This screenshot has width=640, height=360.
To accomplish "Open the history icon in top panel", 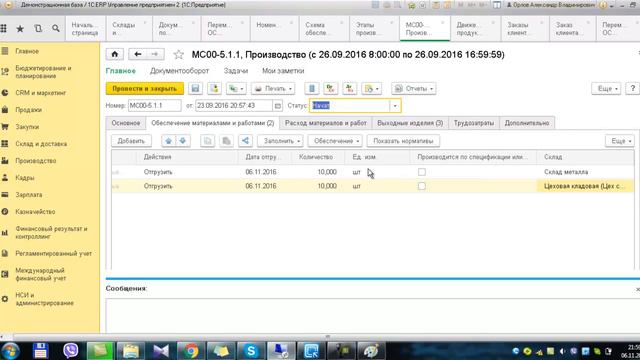I will point(38,29).
